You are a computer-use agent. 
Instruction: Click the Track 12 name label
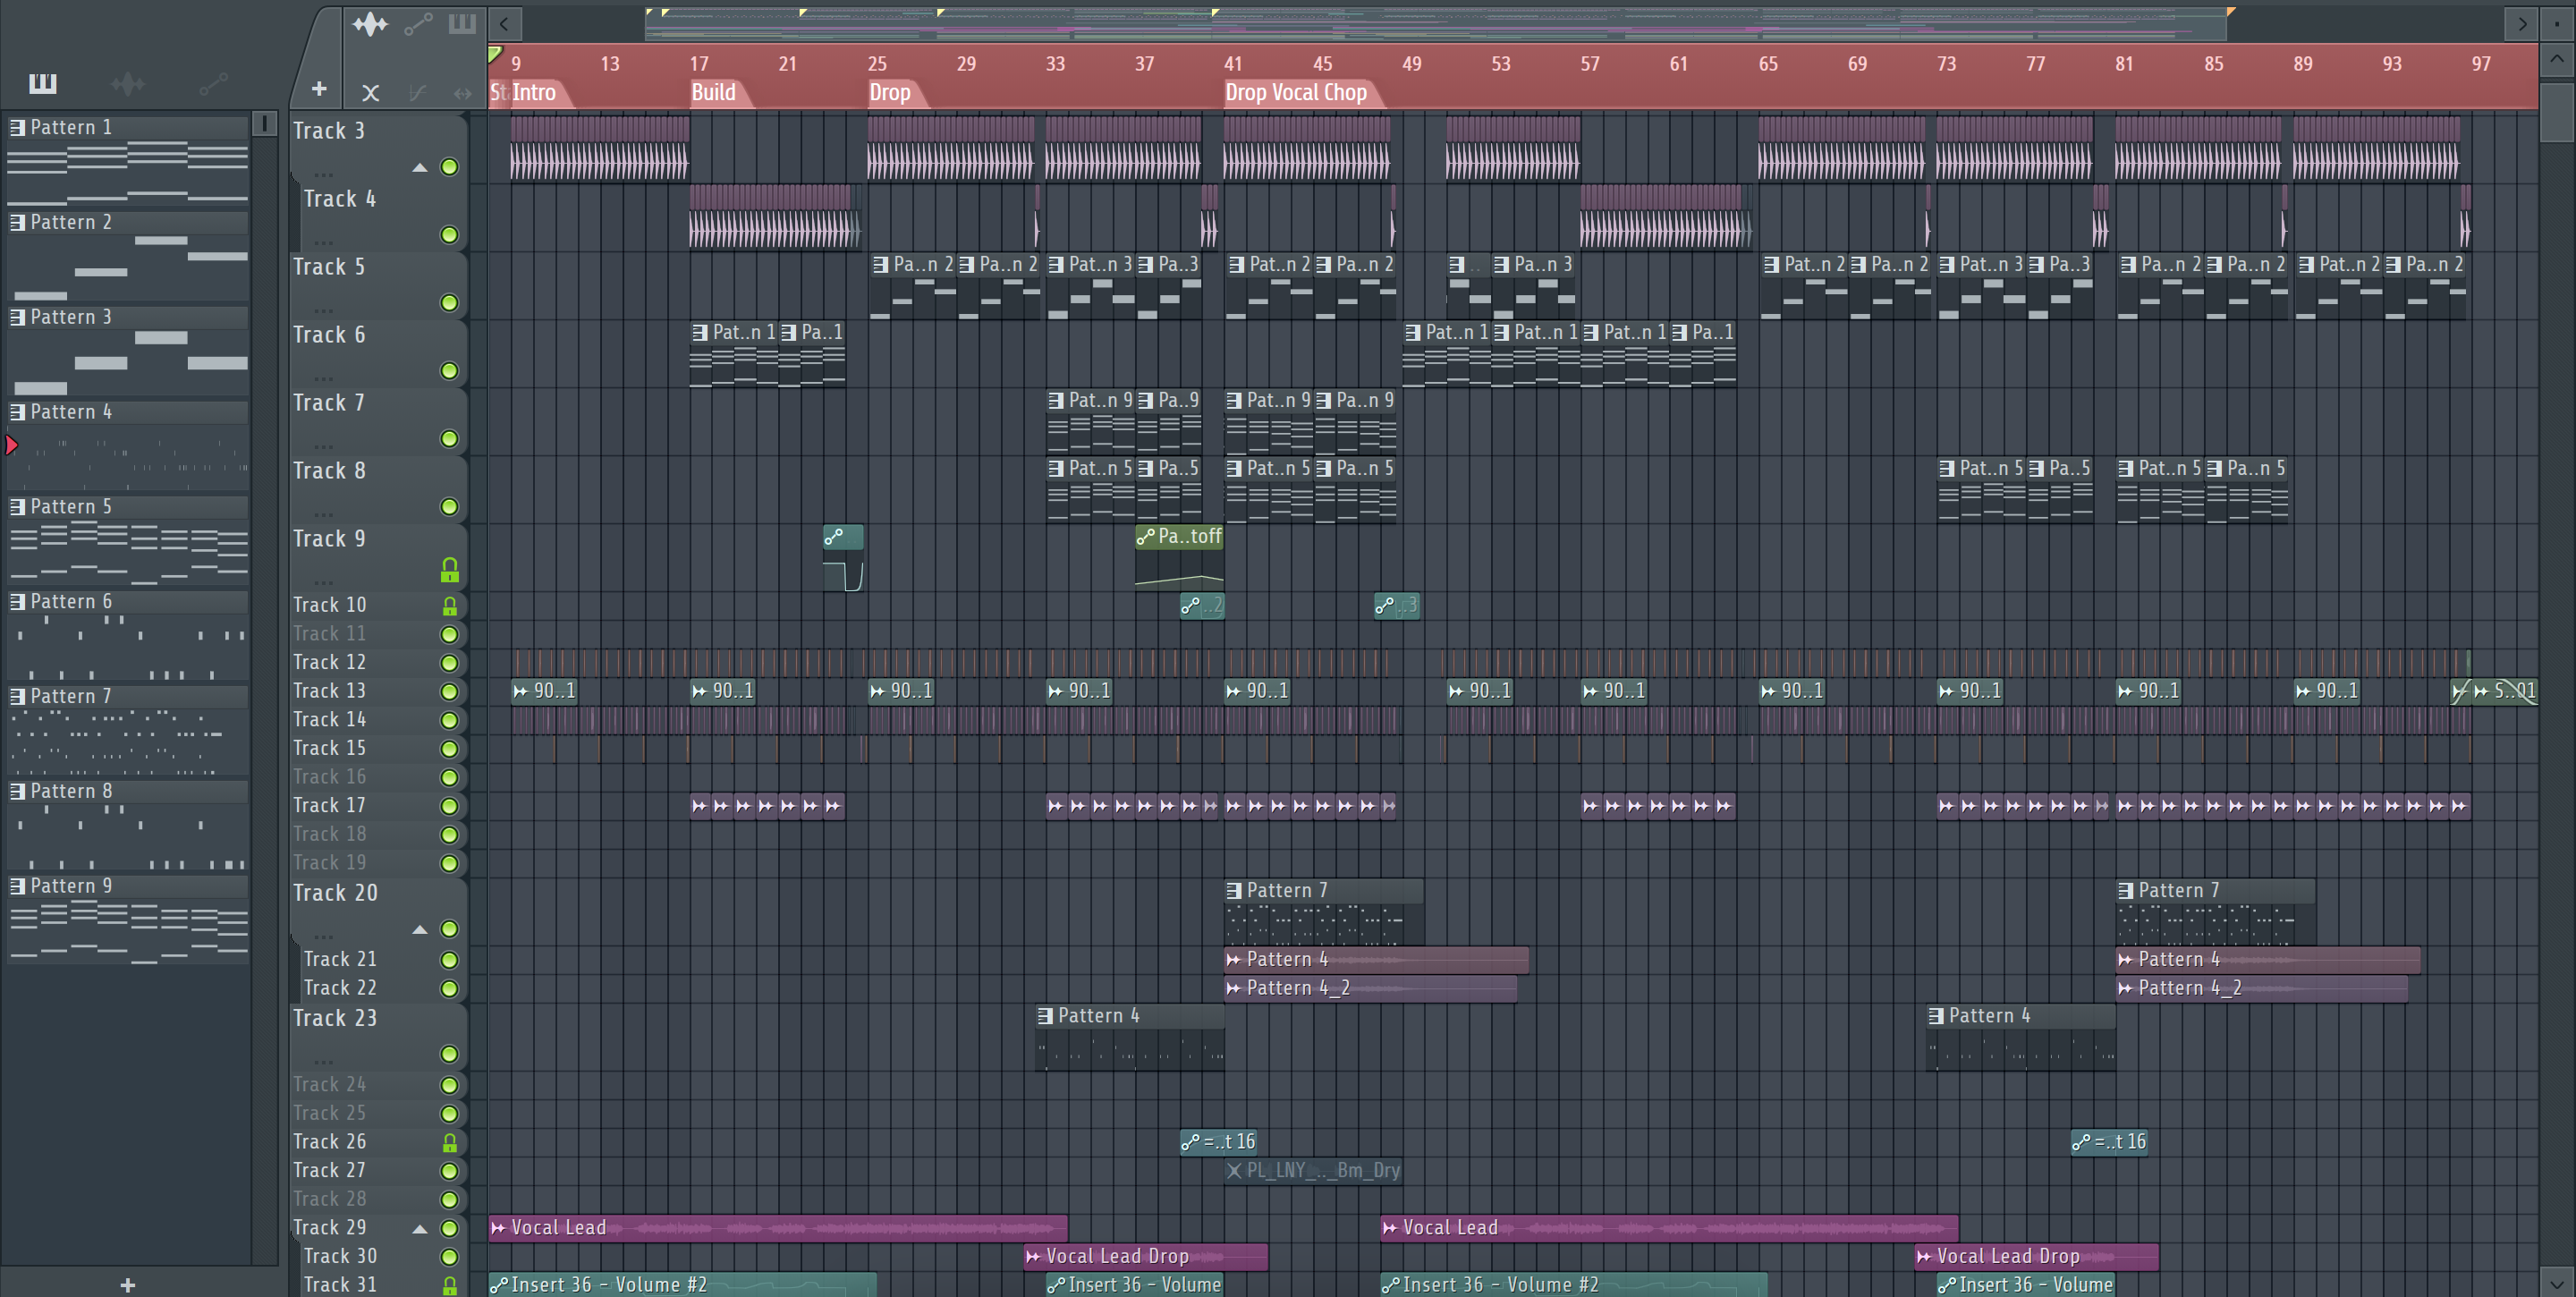click(x=330, y=663)
